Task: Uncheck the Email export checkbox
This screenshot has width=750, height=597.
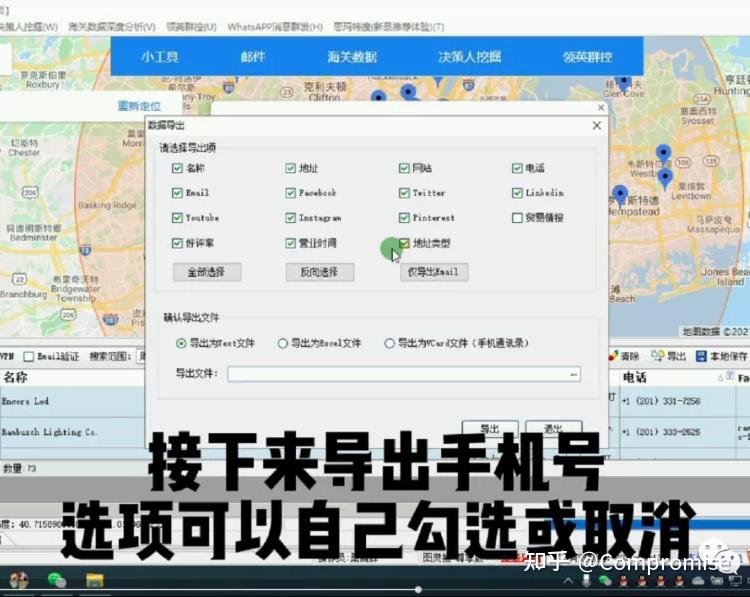Action: click(177, 193)
